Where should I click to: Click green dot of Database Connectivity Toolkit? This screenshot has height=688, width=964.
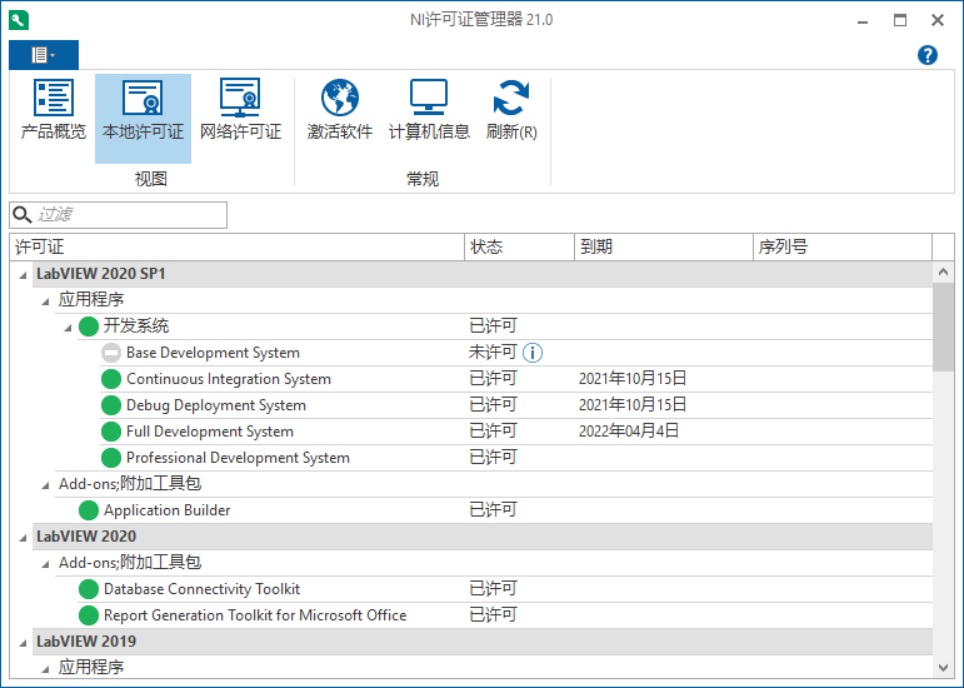(89, 589)
